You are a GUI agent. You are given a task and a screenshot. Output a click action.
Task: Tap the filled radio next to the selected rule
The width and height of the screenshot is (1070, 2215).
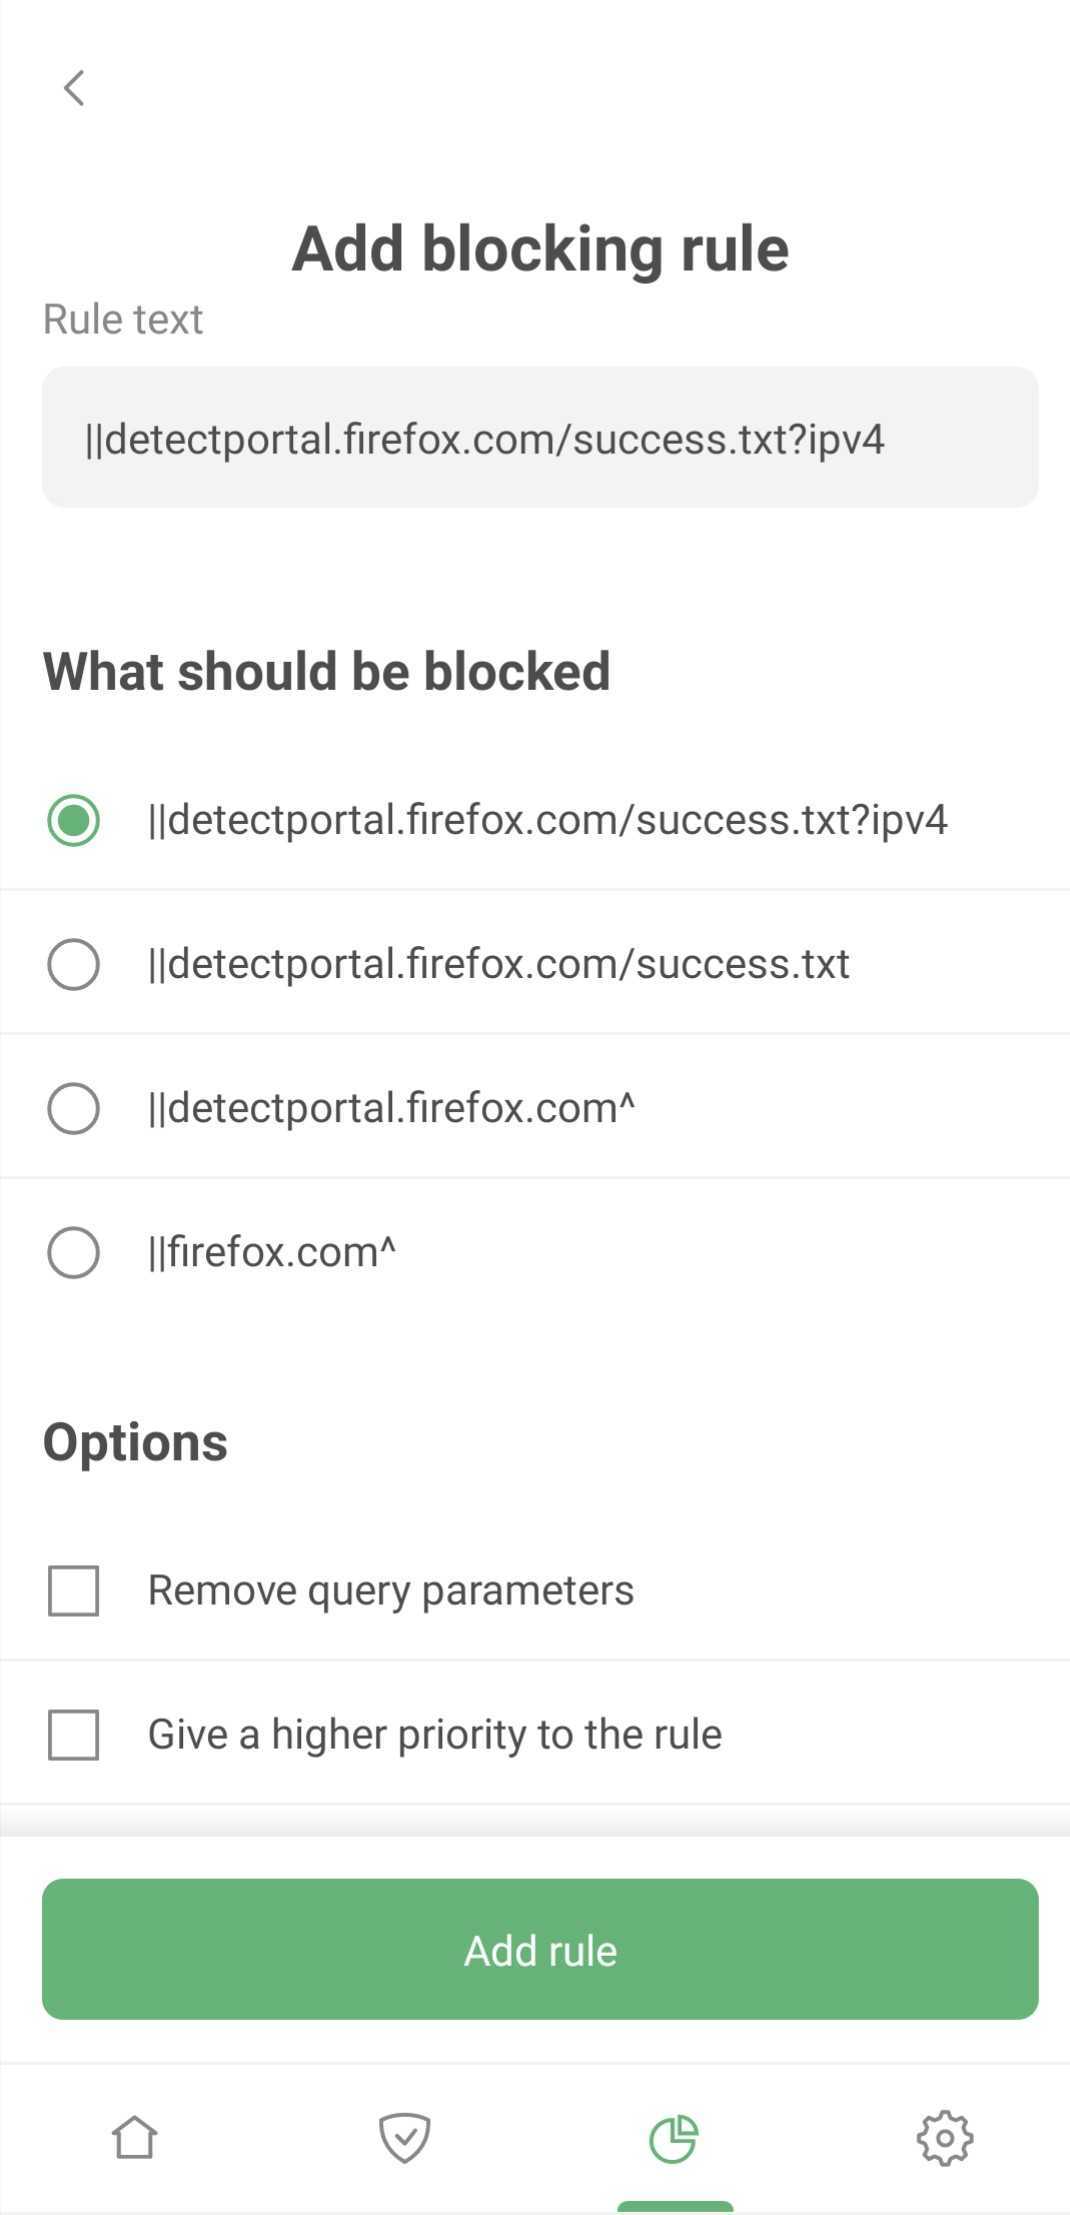coord(72,820)
